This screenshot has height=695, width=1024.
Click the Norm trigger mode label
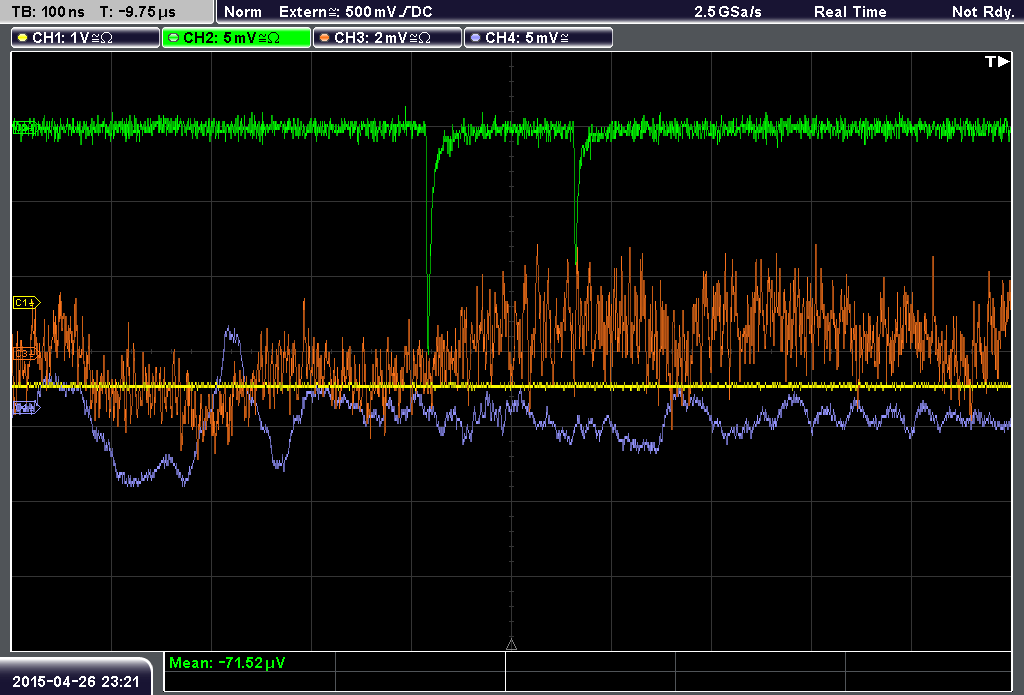(242, 12)
